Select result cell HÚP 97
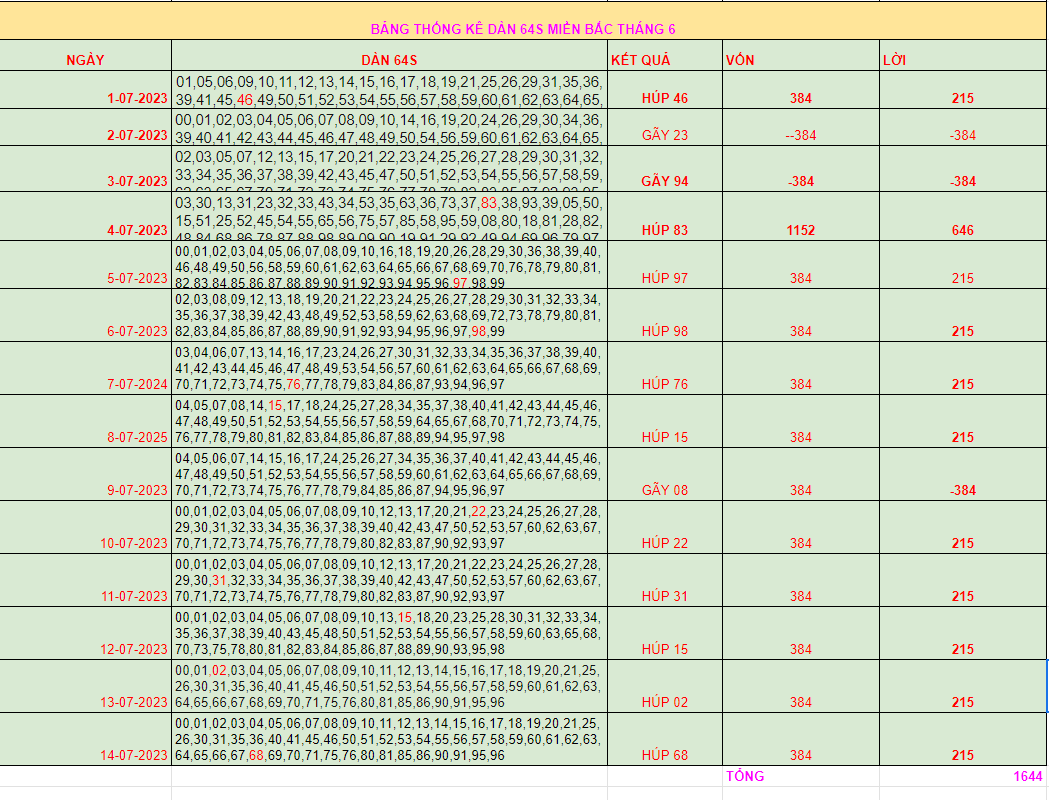This screenshot has width=1049, height=800. [665, 265]
